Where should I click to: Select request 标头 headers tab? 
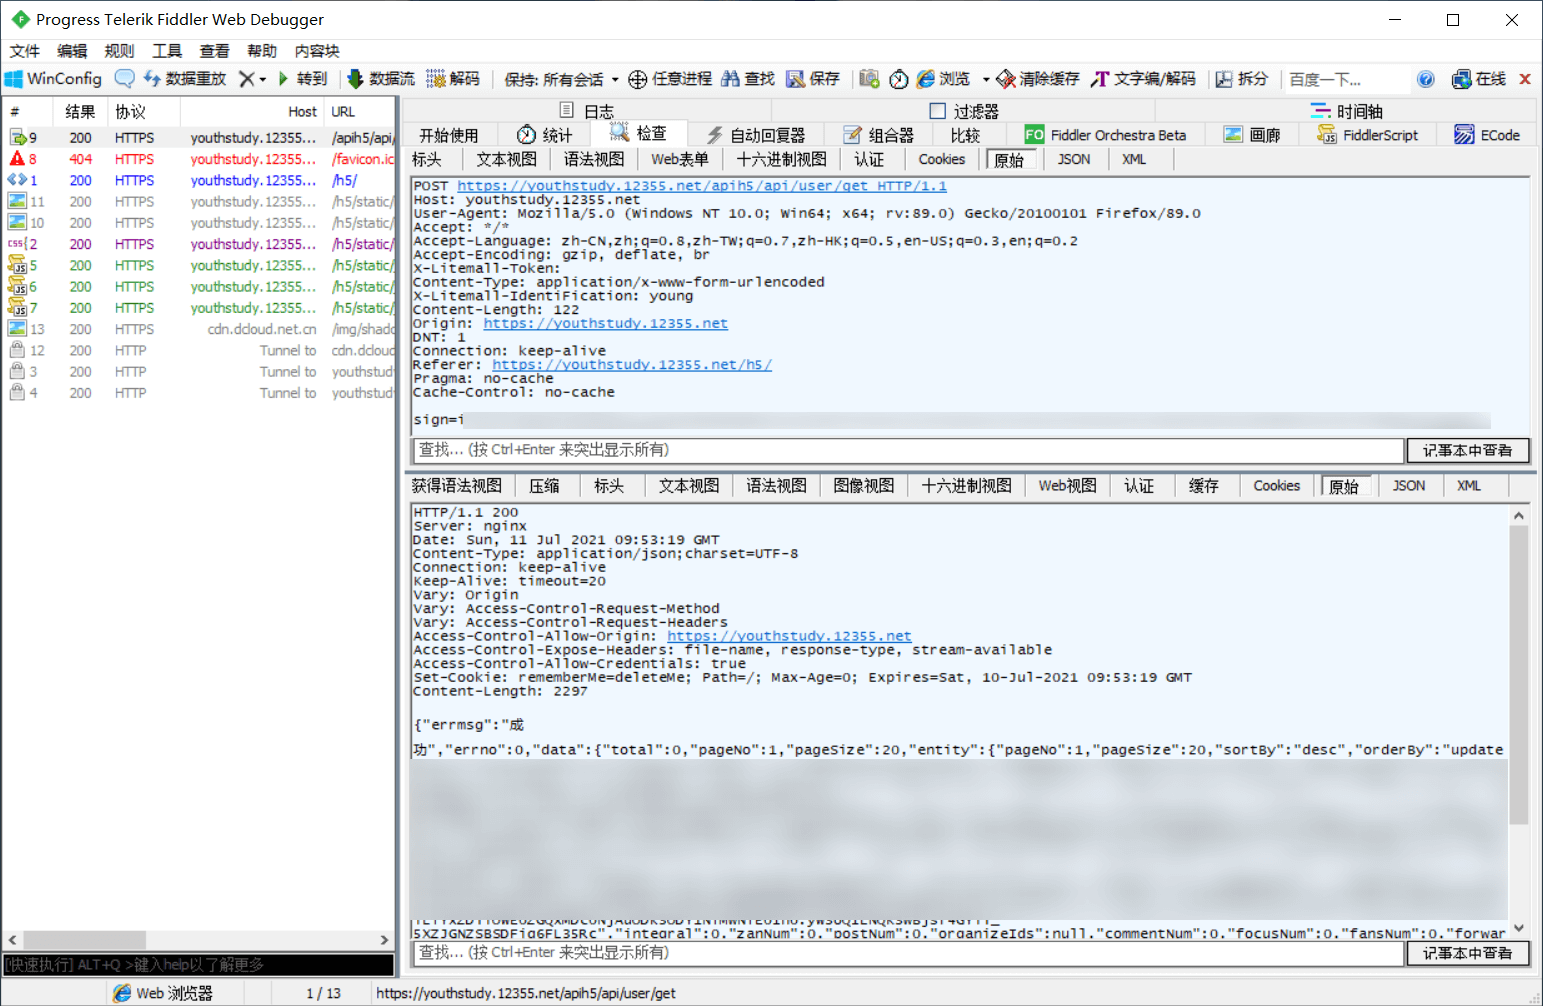click(427, 159)
